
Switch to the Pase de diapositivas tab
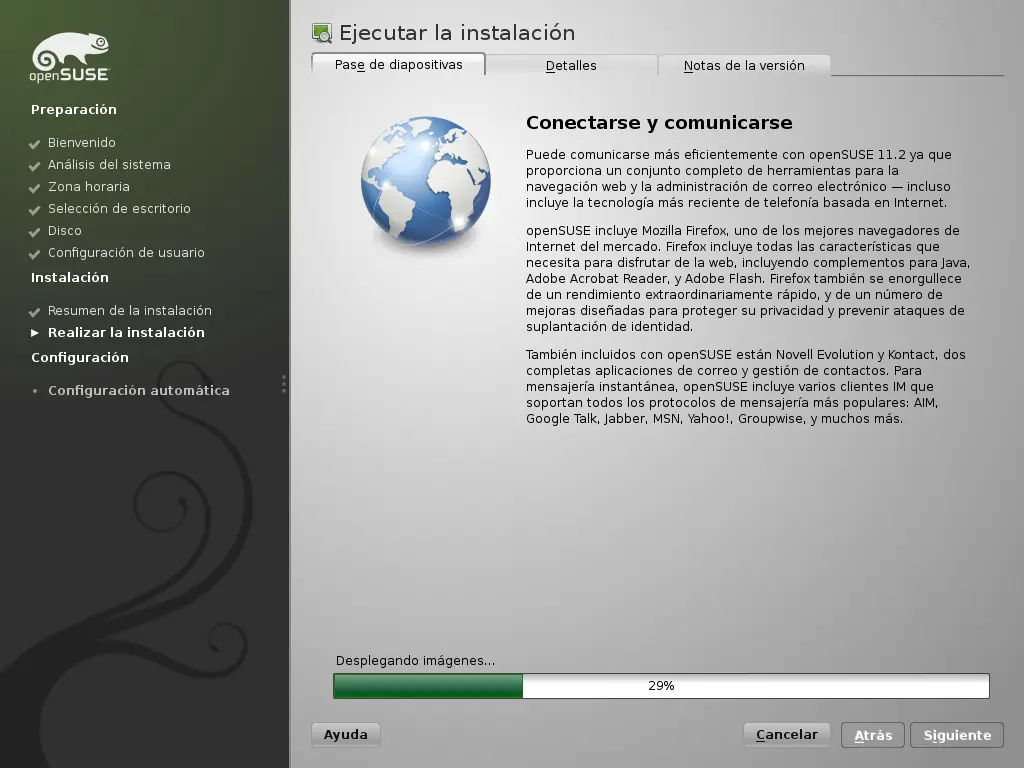(x=398, y=65)
